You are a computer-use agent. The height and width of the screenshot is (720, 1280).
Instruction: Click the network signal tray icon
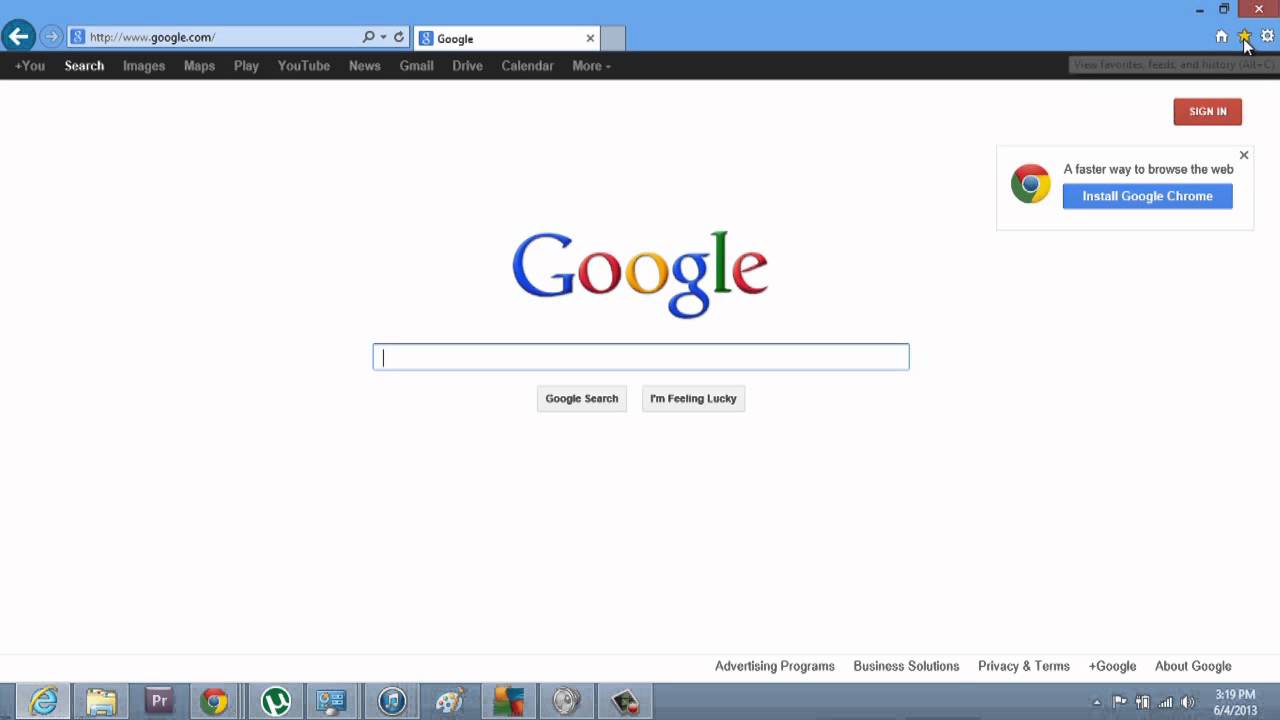pyautogui.click(x=1166, y=702)
